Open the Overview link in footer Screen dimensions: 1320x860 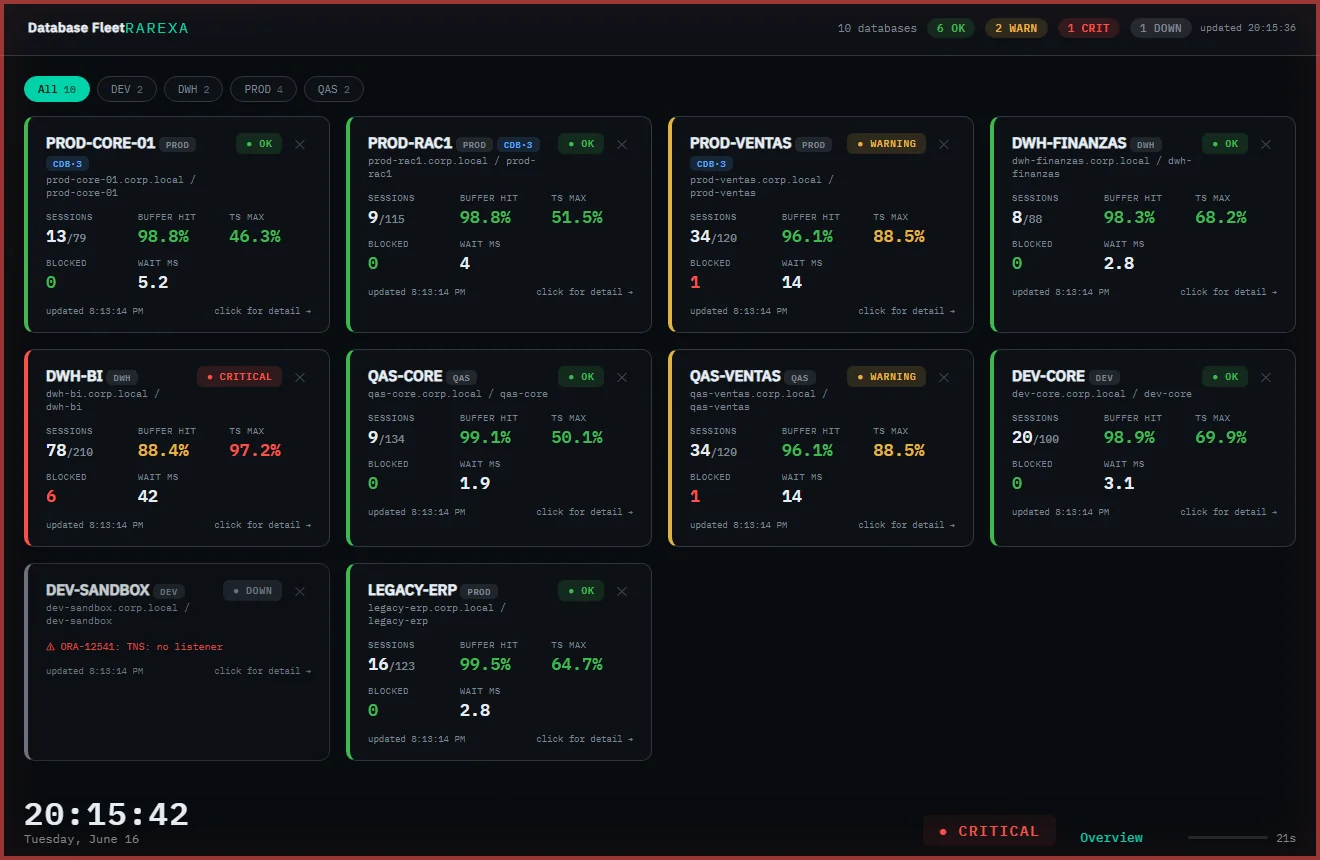[1111, 837]
